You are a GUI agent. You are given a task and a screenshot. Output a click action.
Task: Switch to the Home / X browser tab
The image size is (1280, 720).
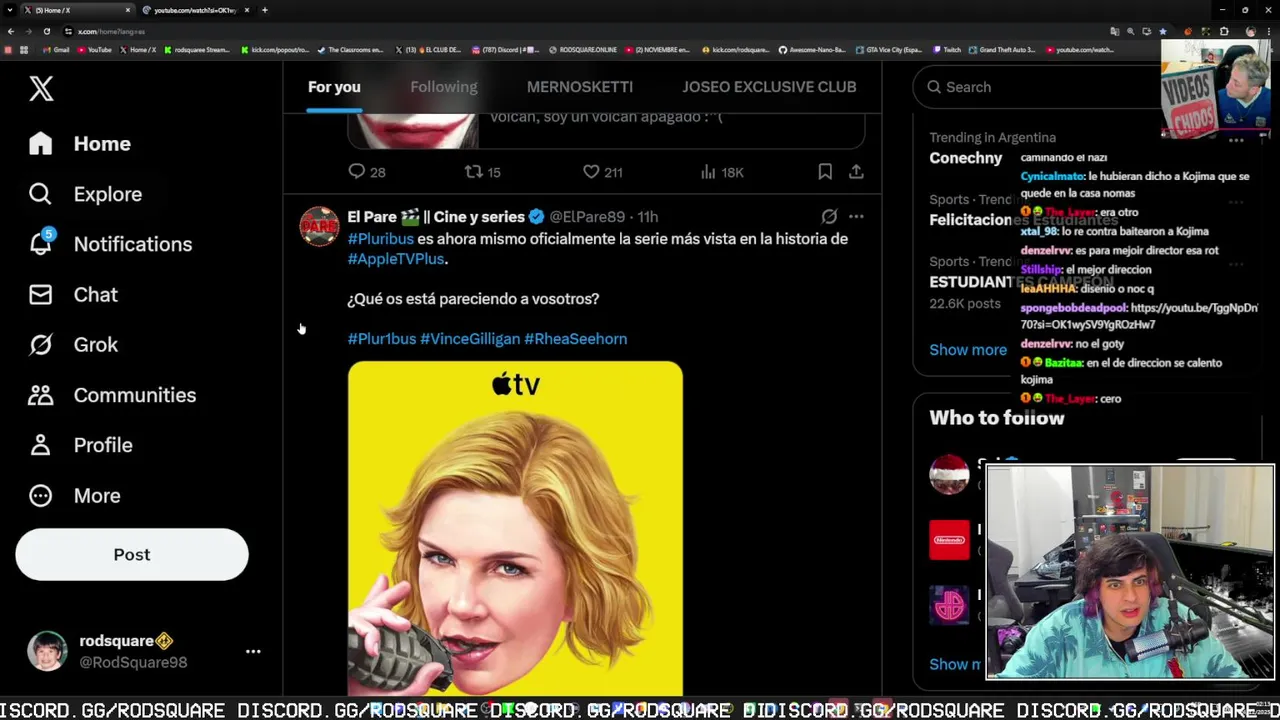(x=78, y=10)
